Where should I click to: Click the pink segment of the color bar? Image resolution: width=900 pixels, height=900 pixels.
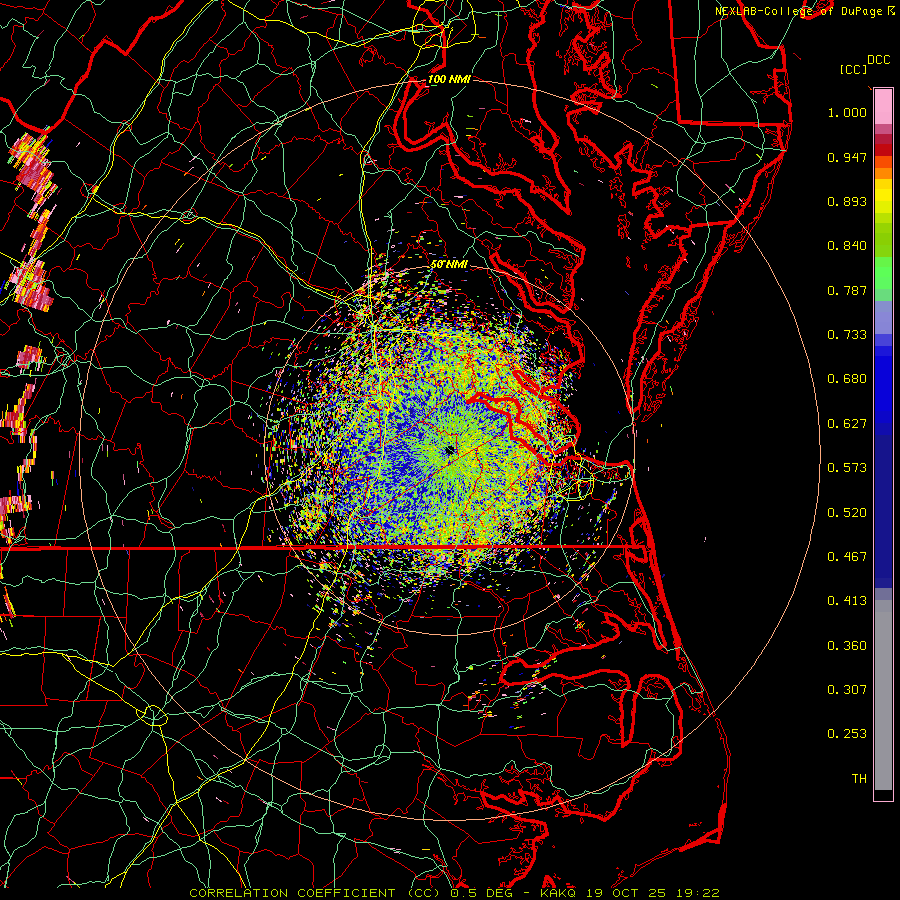(x=883, y=107)
